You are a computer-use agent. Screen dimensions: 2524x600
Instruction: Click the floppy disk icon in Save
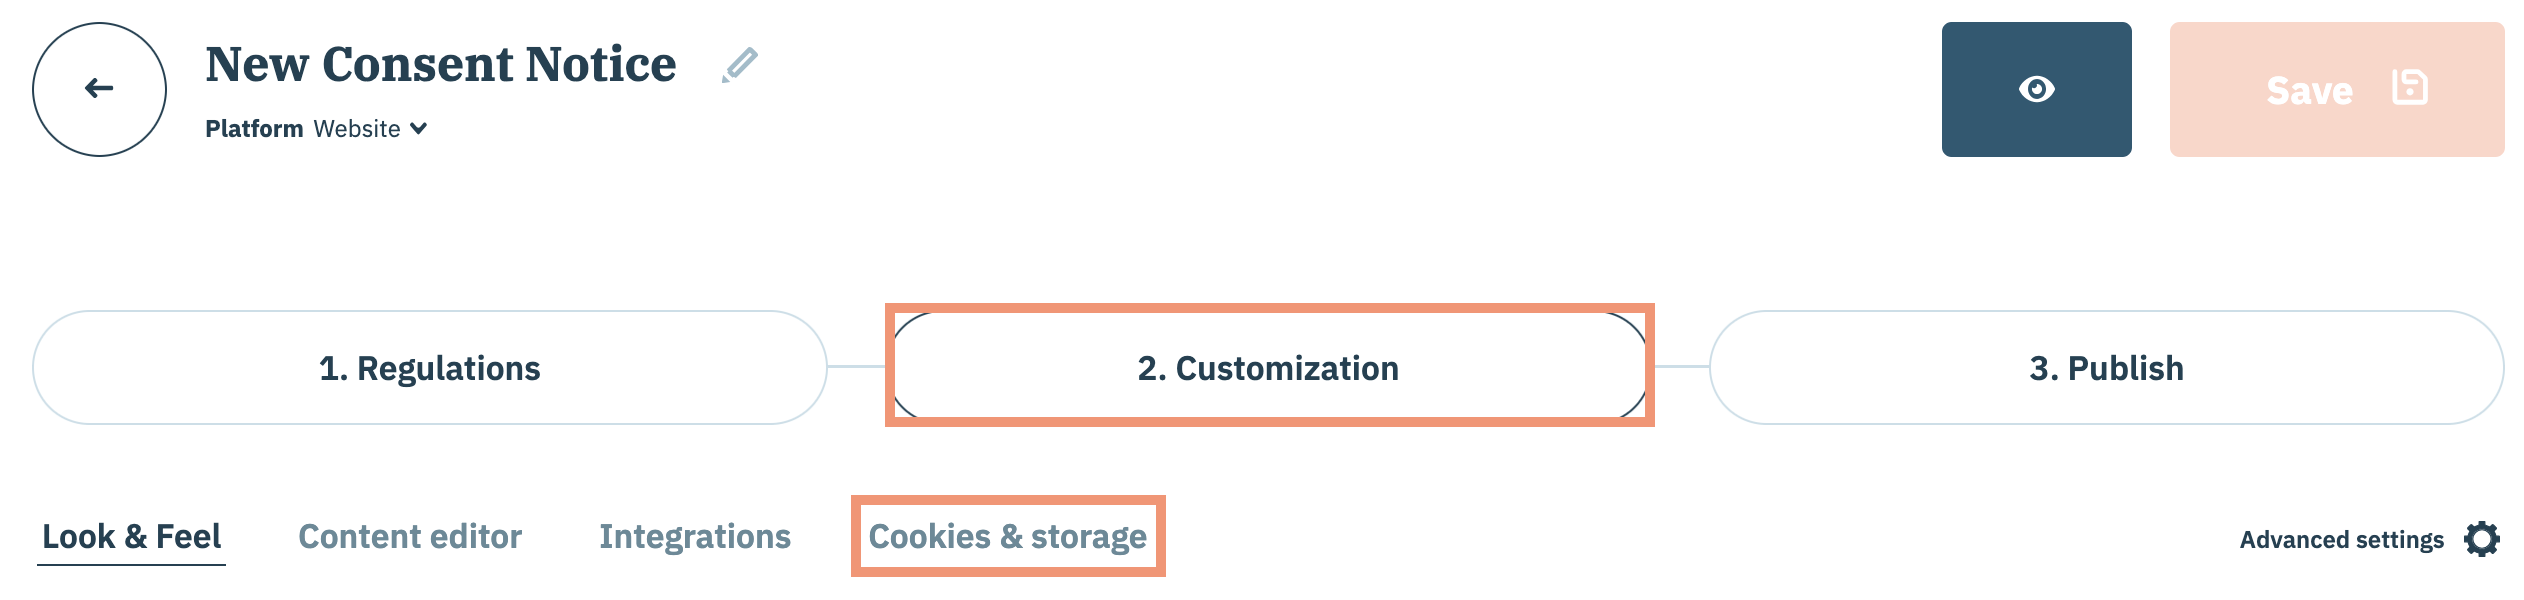[x=2409, y=88]
